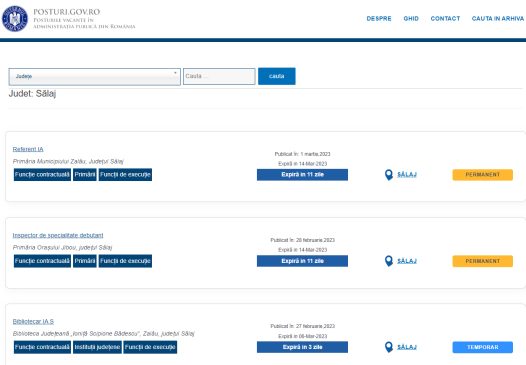Click the TEMPORAR badge in Bibliotecar row
Screen dimensions: 526x365
pos(482,347)
